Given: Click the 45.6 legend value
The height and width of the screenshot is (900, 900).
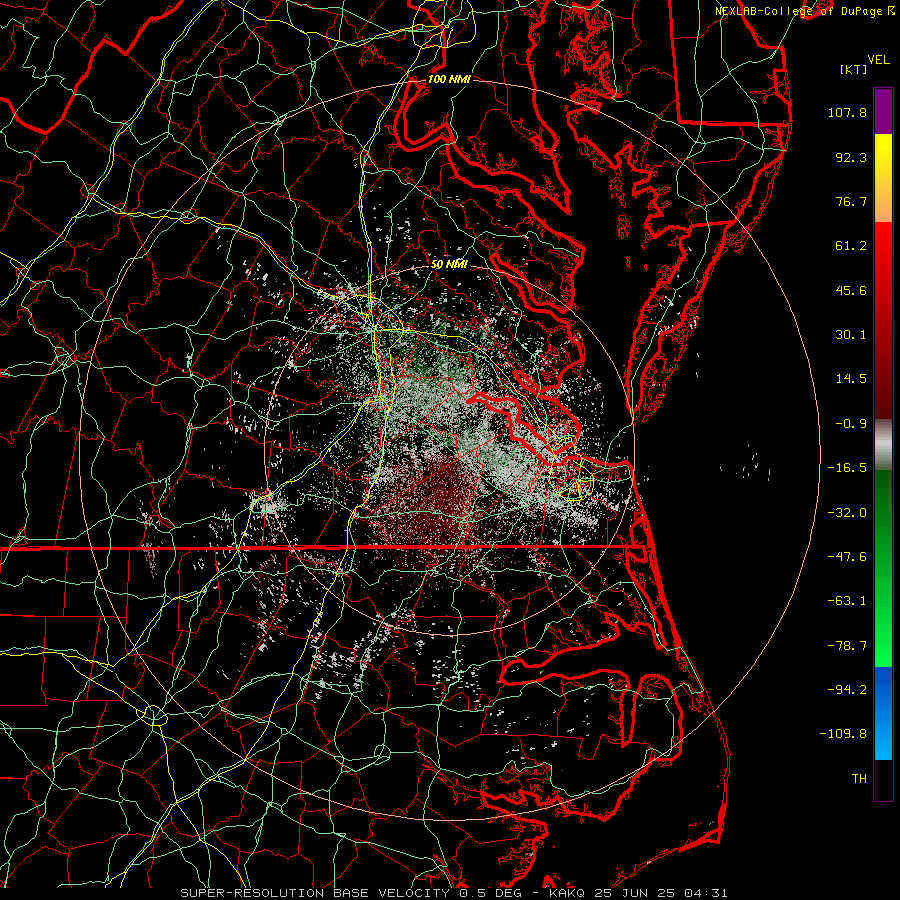Looking at the screenshot, I should (x=851, y=290).
